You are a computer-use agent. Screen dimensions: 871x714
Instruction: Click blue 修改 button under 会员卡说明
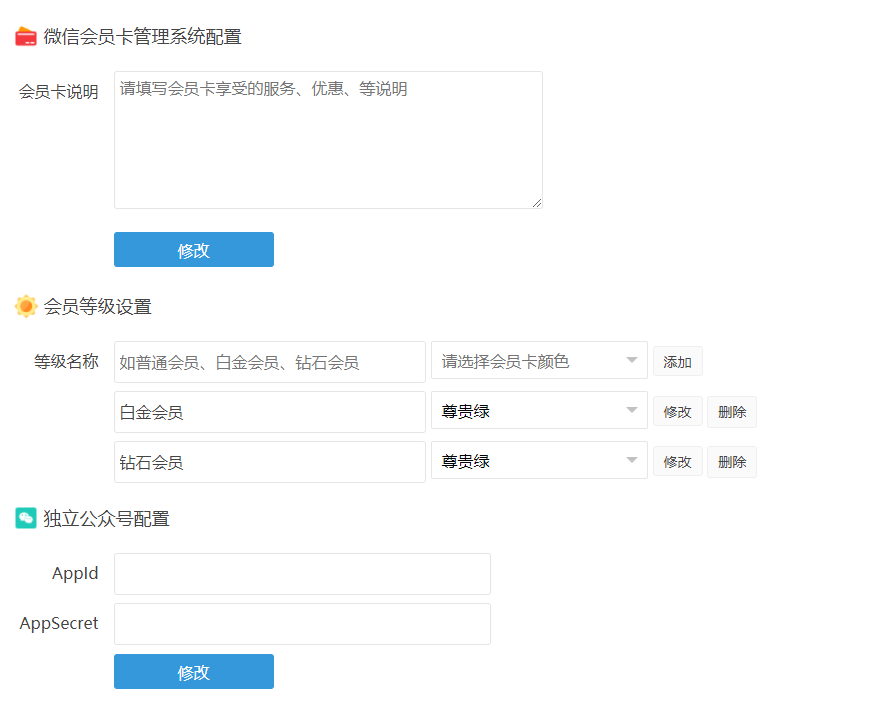pyautogui.click(x=193, y=250)
